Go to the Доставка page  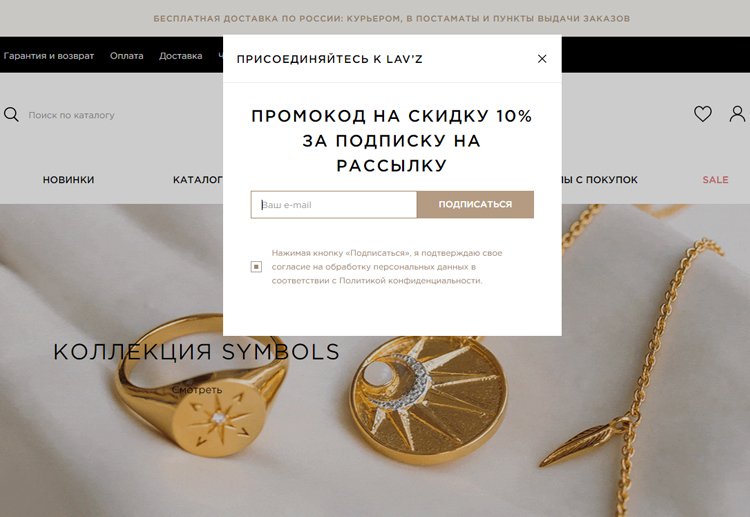180,56
